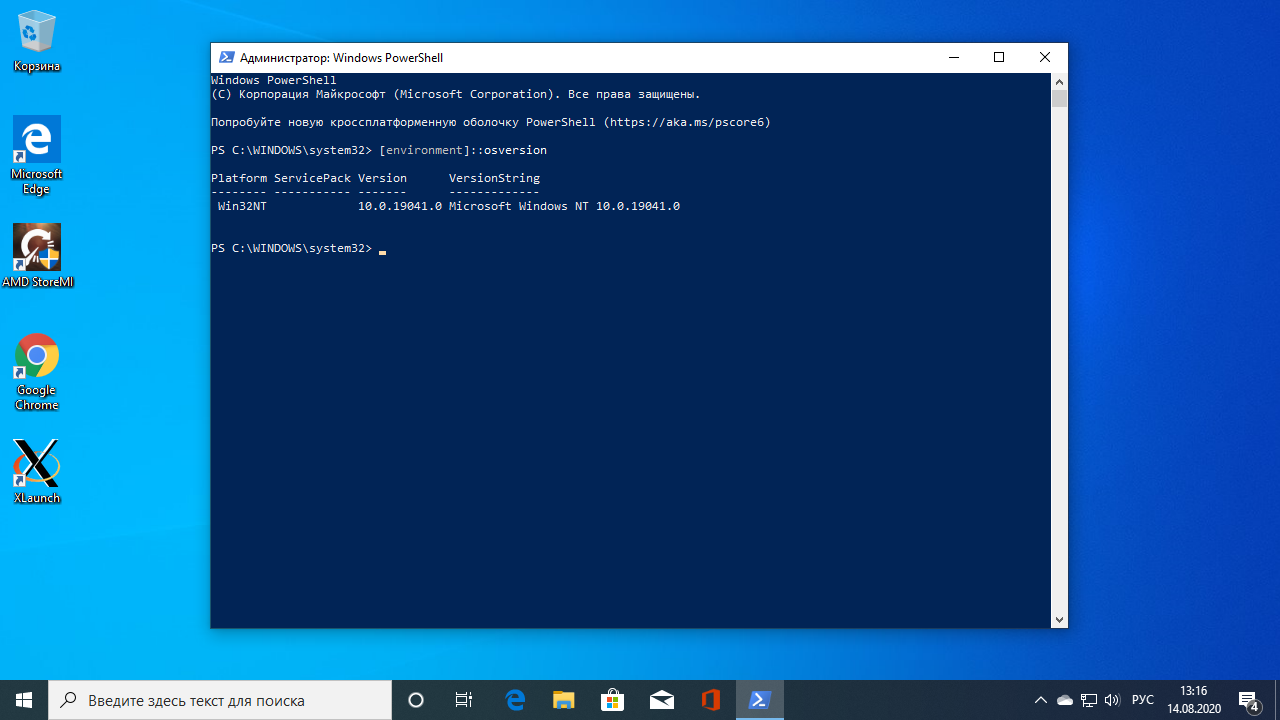Open Task View on the taskbar
The height and width of the screenshot is (720, 1280).
click(464, 700)
